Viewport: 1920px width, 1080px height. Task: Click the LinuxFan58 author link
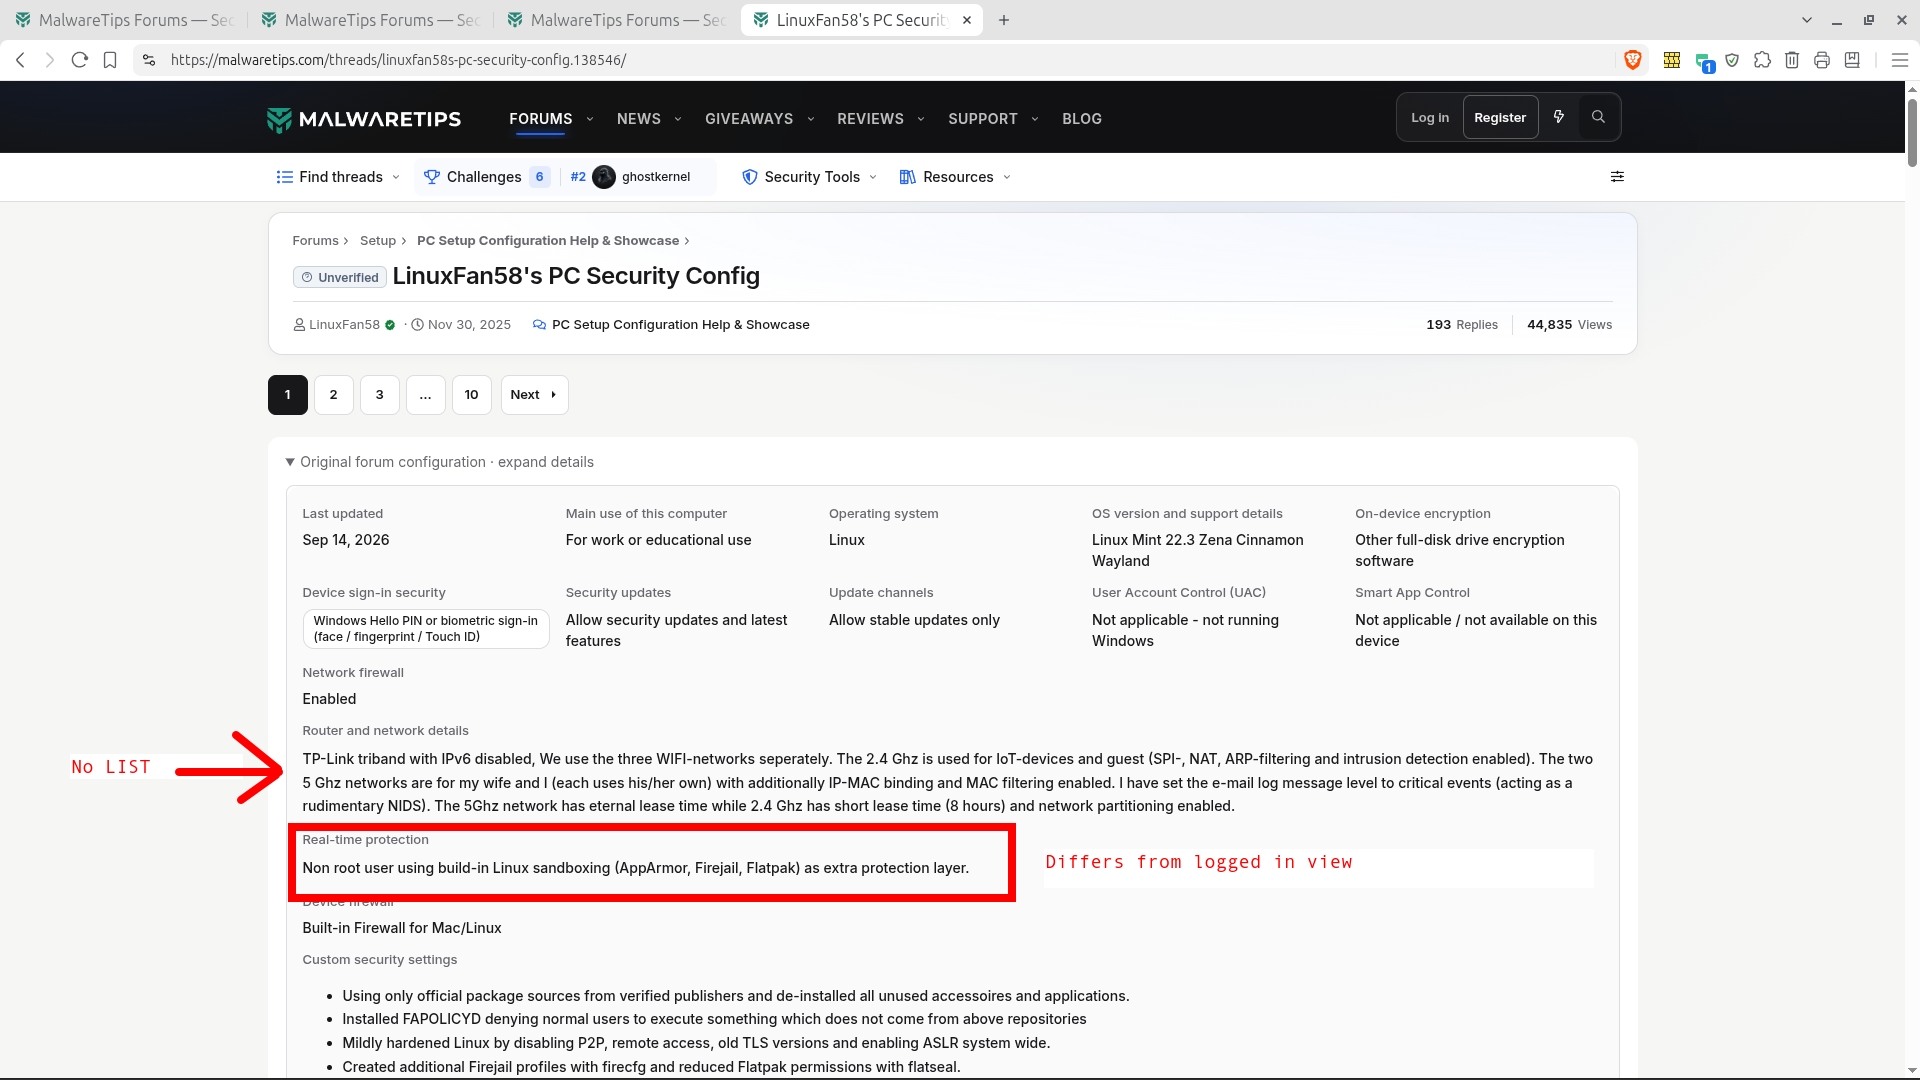(344, 325)
